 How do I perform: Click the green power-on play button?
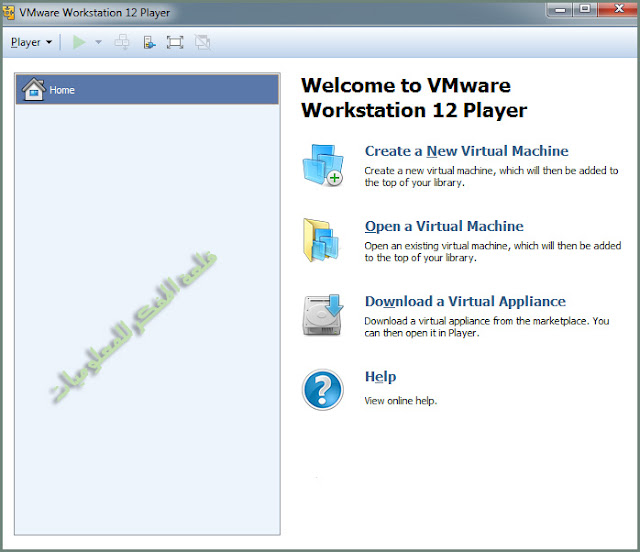click(x=79, y=42)
